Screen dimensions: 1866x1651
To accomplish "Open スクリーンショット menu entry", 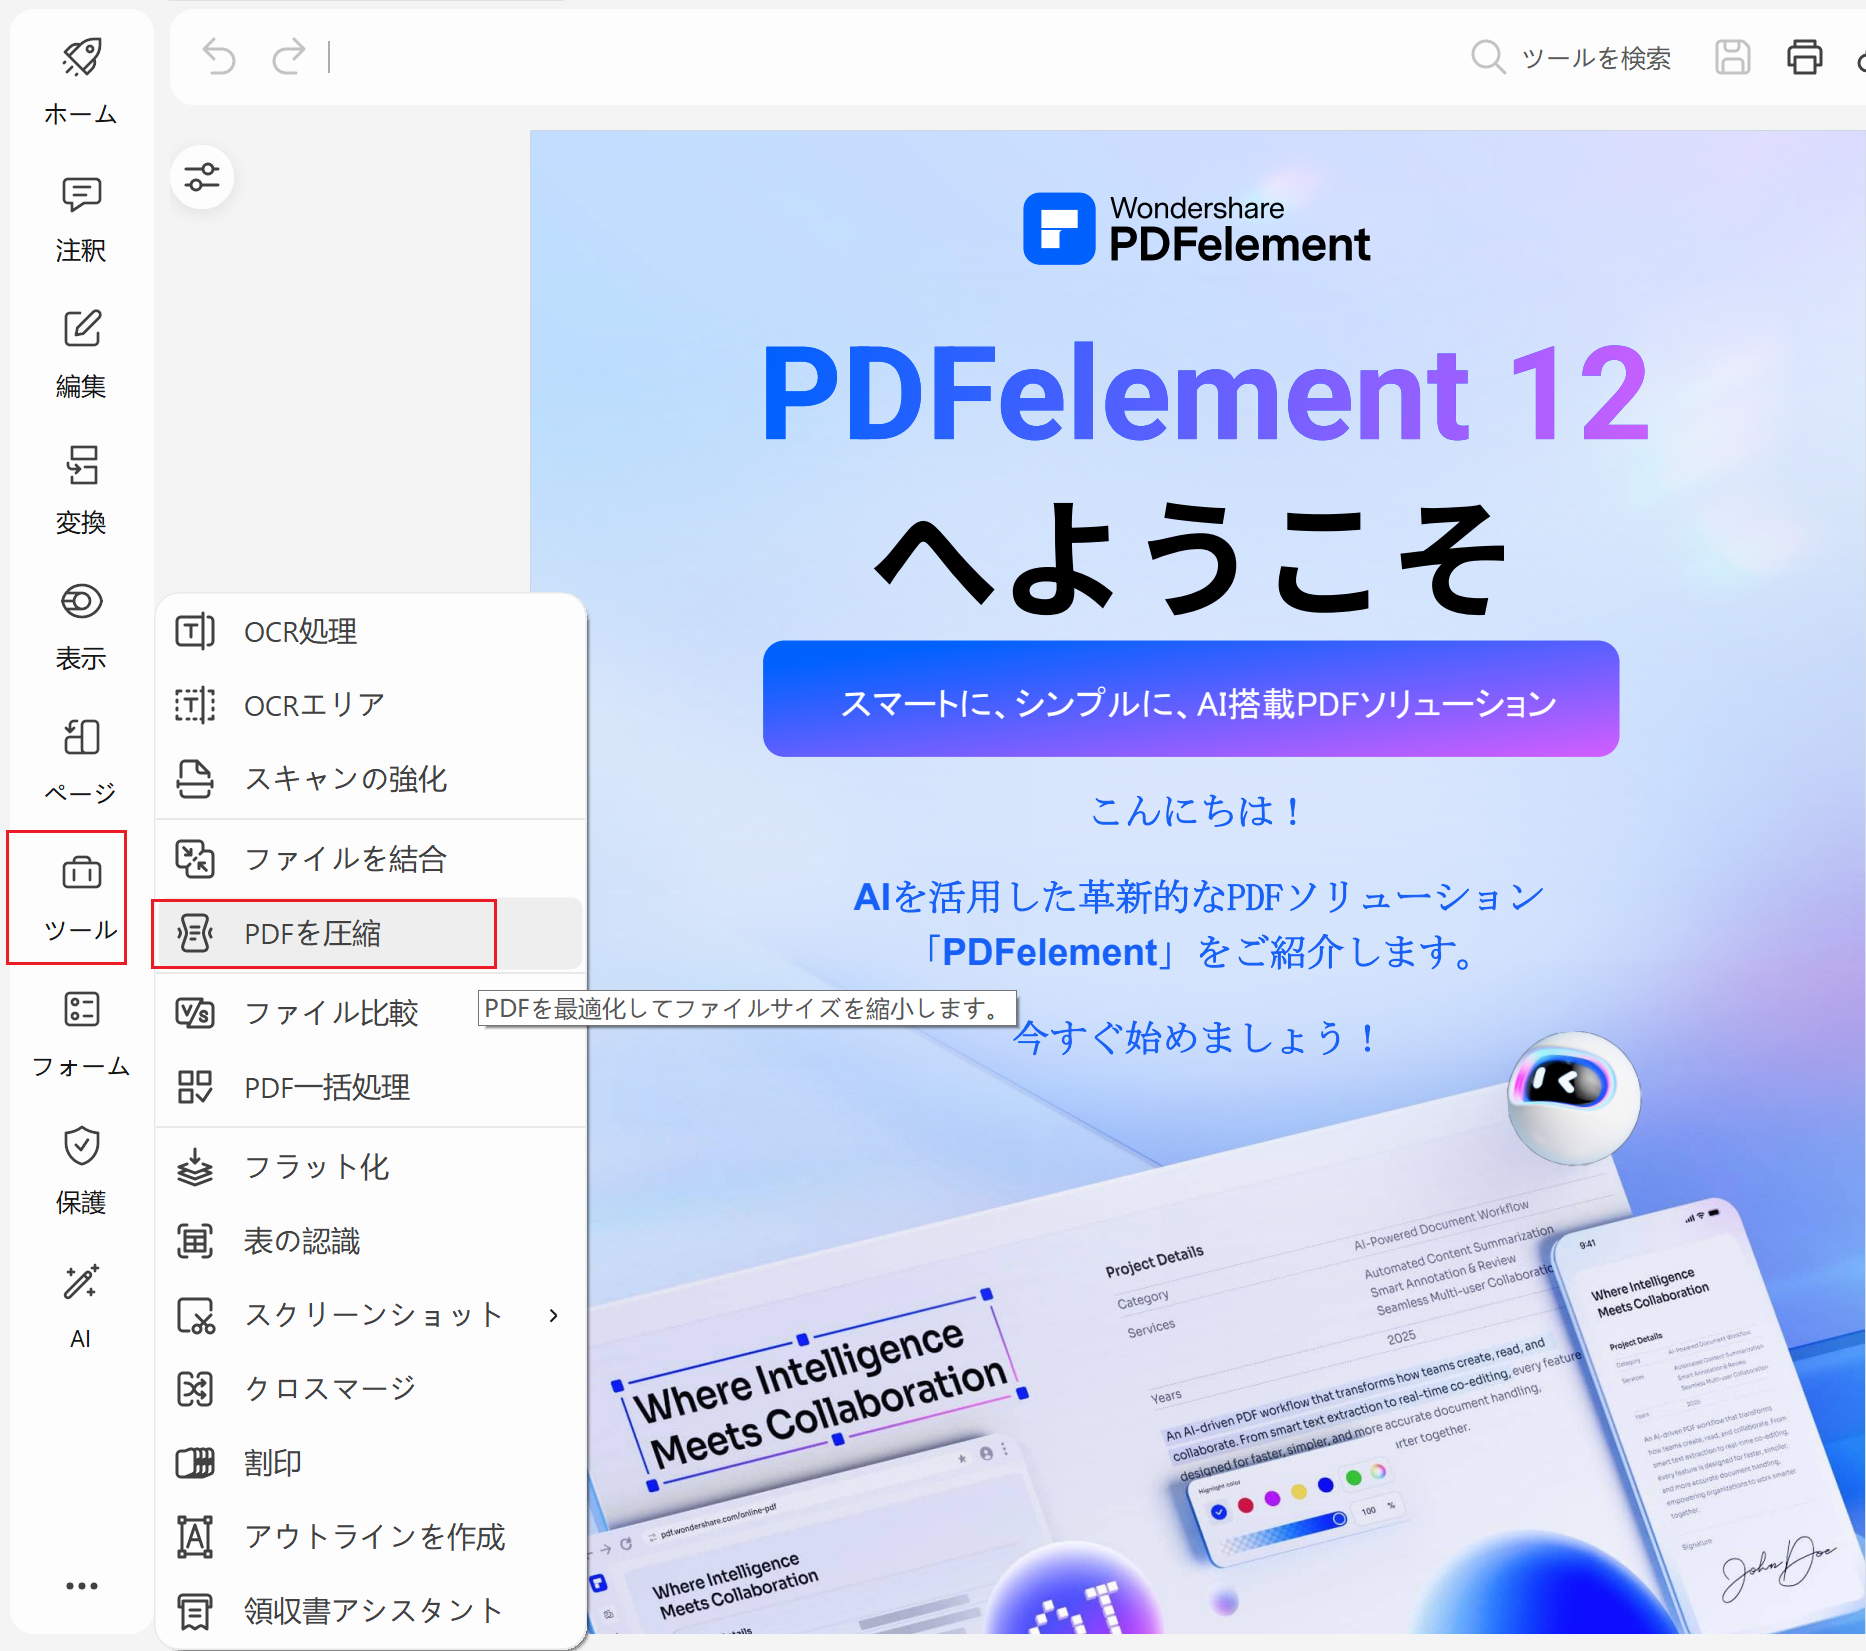I will 370,1315.
